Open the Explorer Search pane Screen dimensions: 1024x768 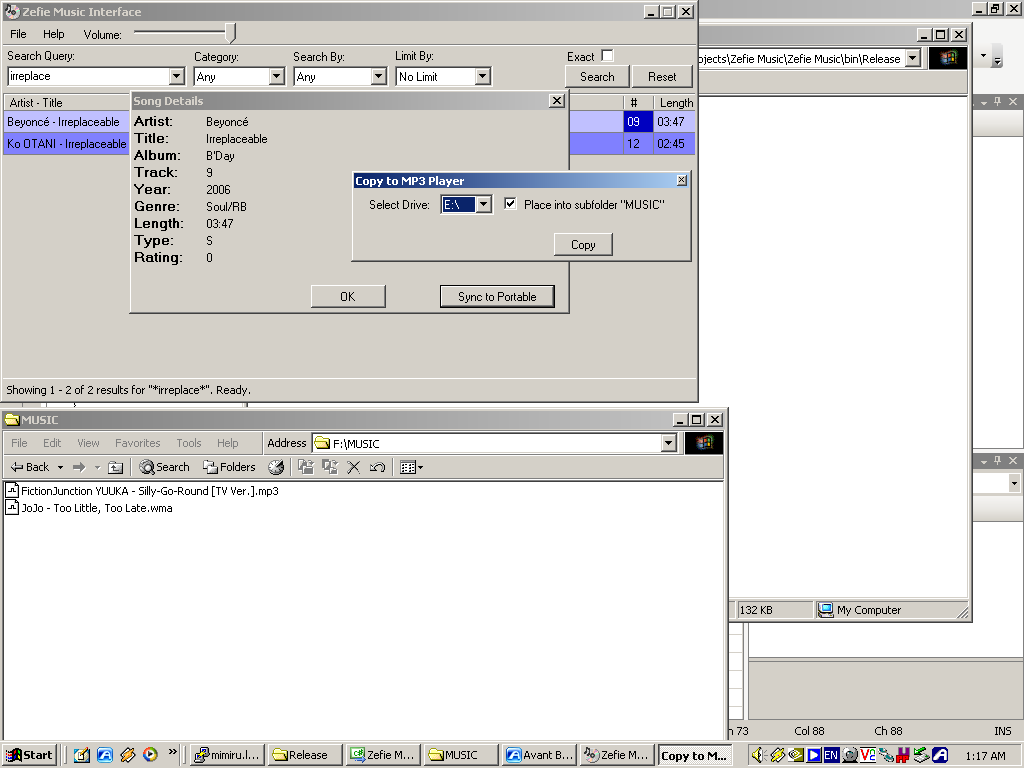165,467
